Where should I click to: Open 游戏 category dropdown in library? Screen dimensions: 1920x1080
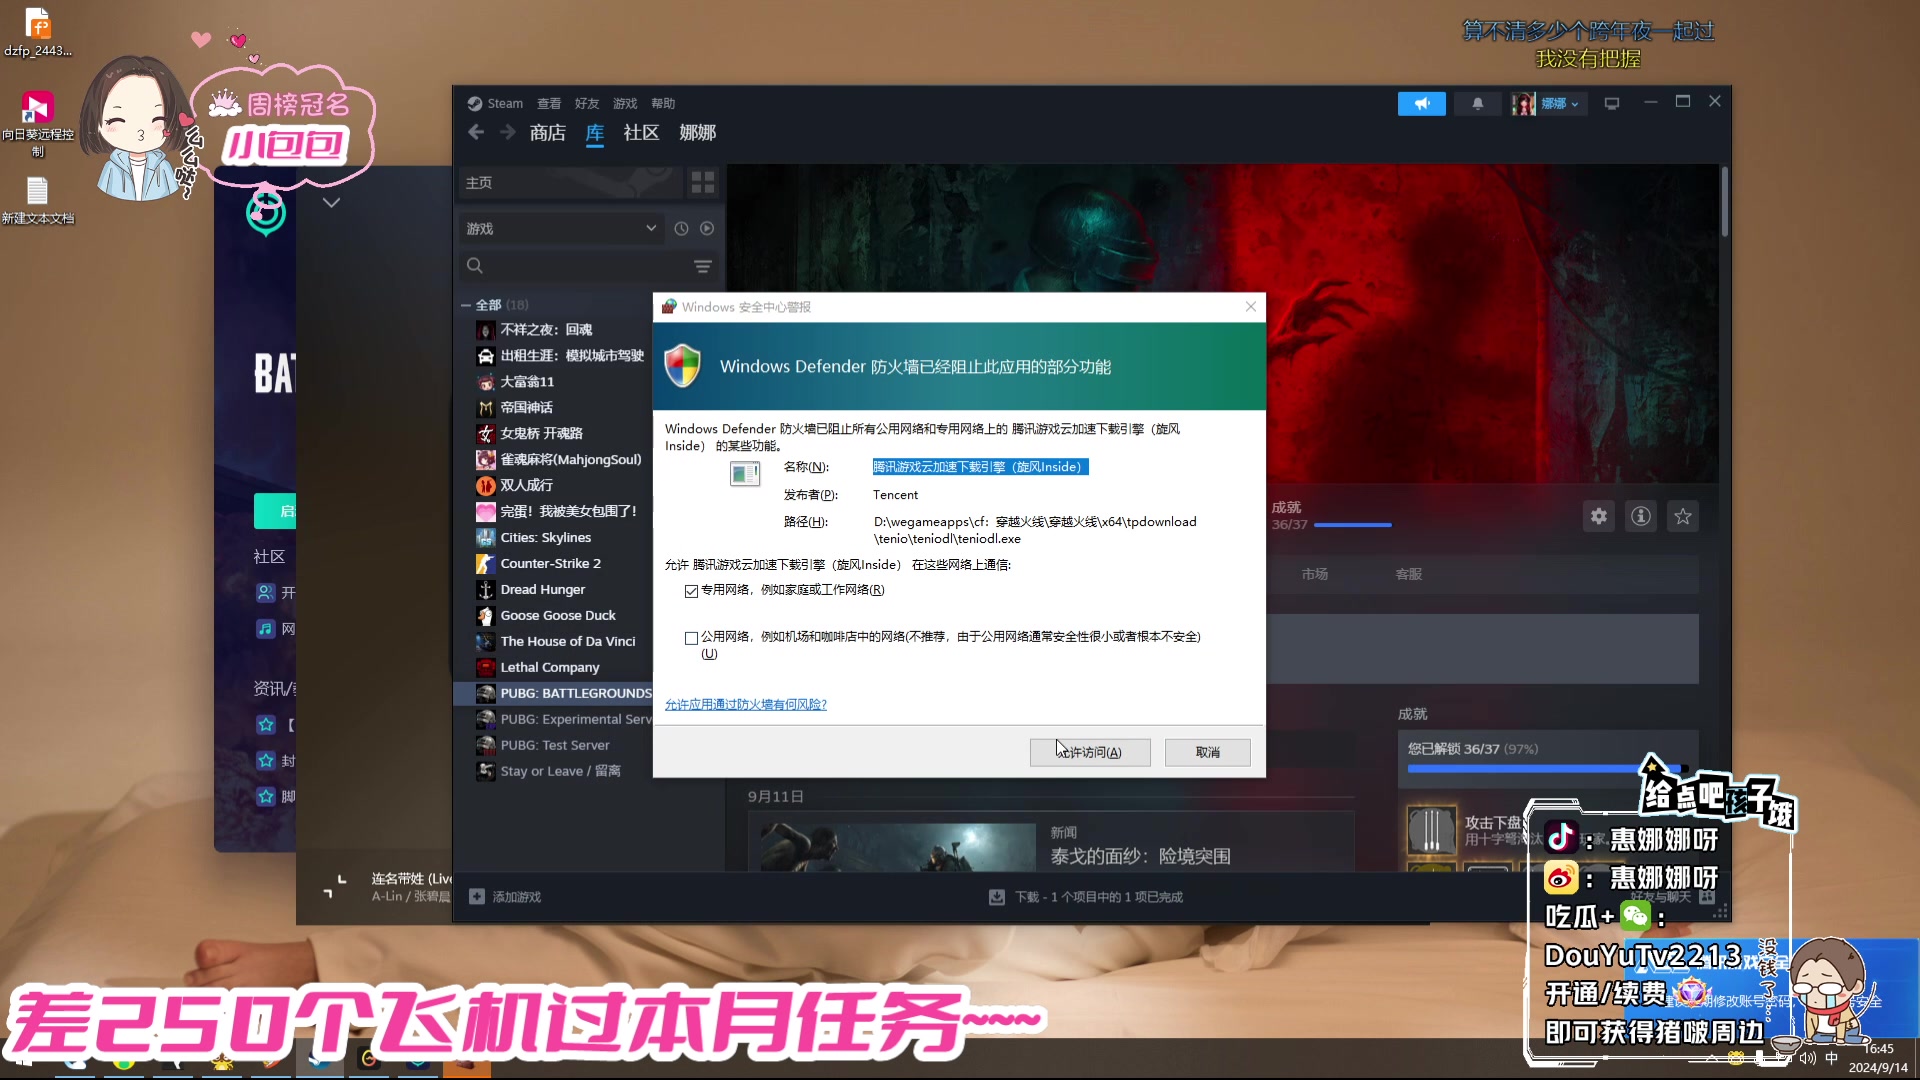[562, 228]
